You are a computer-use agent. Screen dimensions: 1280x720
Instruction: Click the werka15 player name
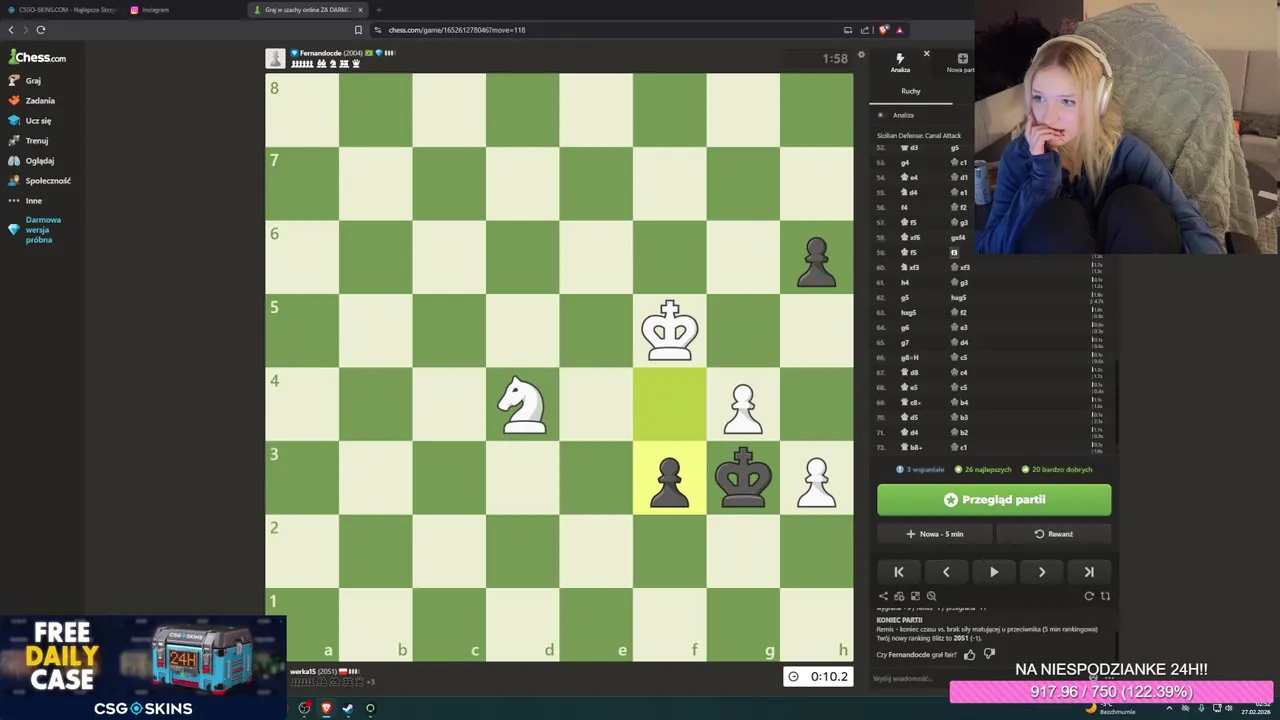303,672
